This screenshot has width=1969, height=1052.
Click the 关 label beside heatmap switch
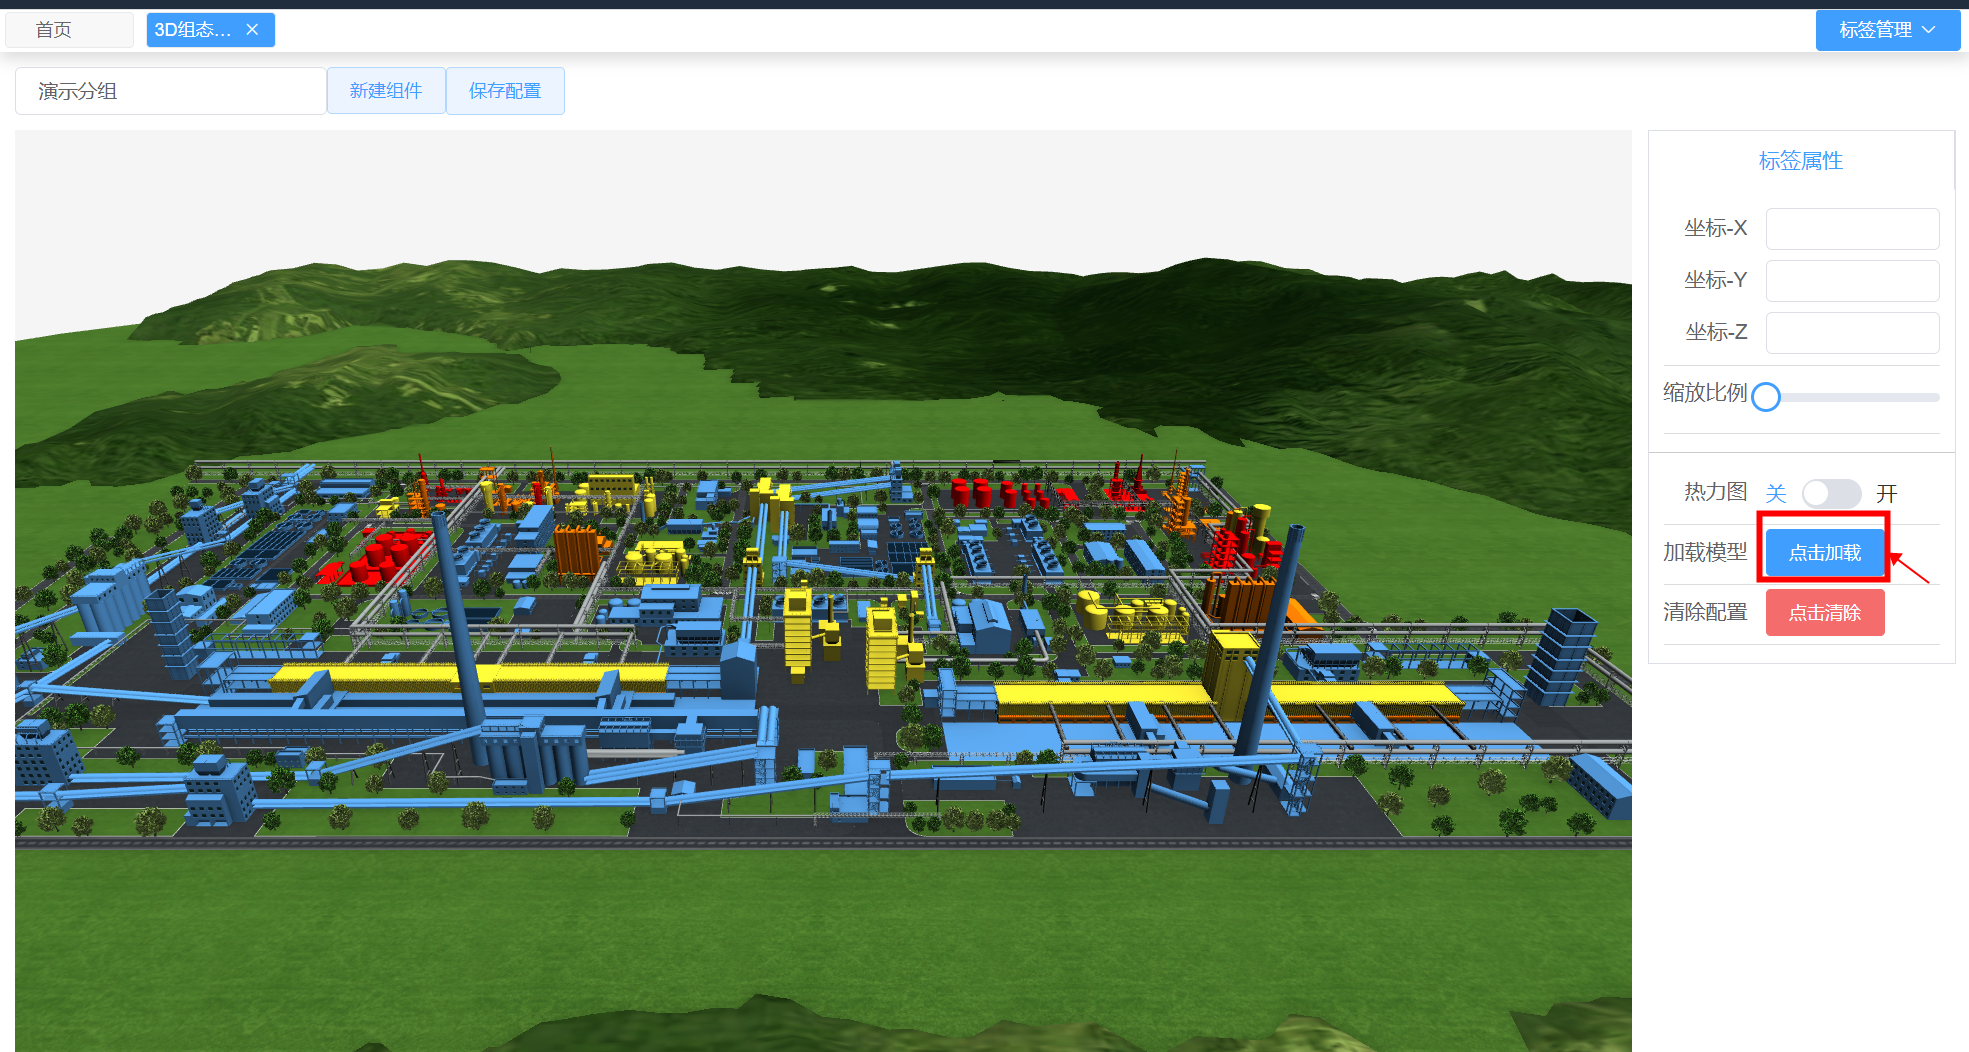click(1775, 493)
